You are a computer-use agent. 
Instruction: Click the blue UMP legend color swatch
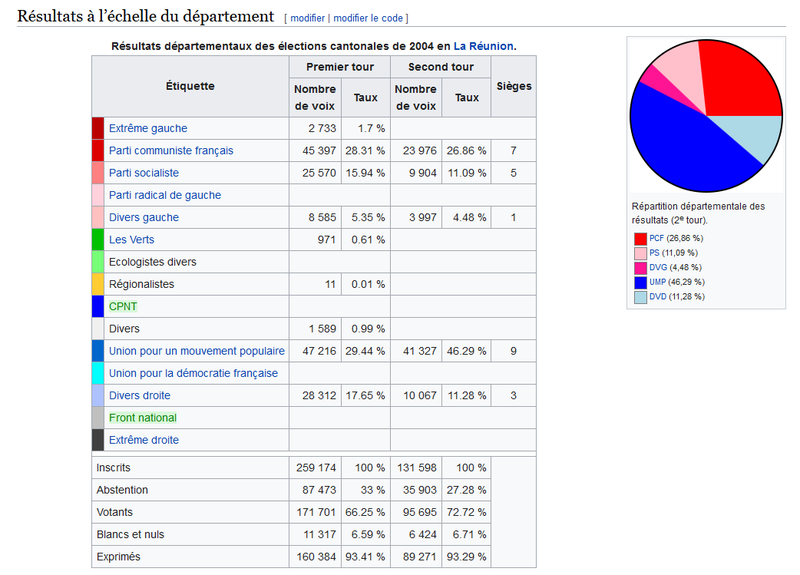(640, 283)
